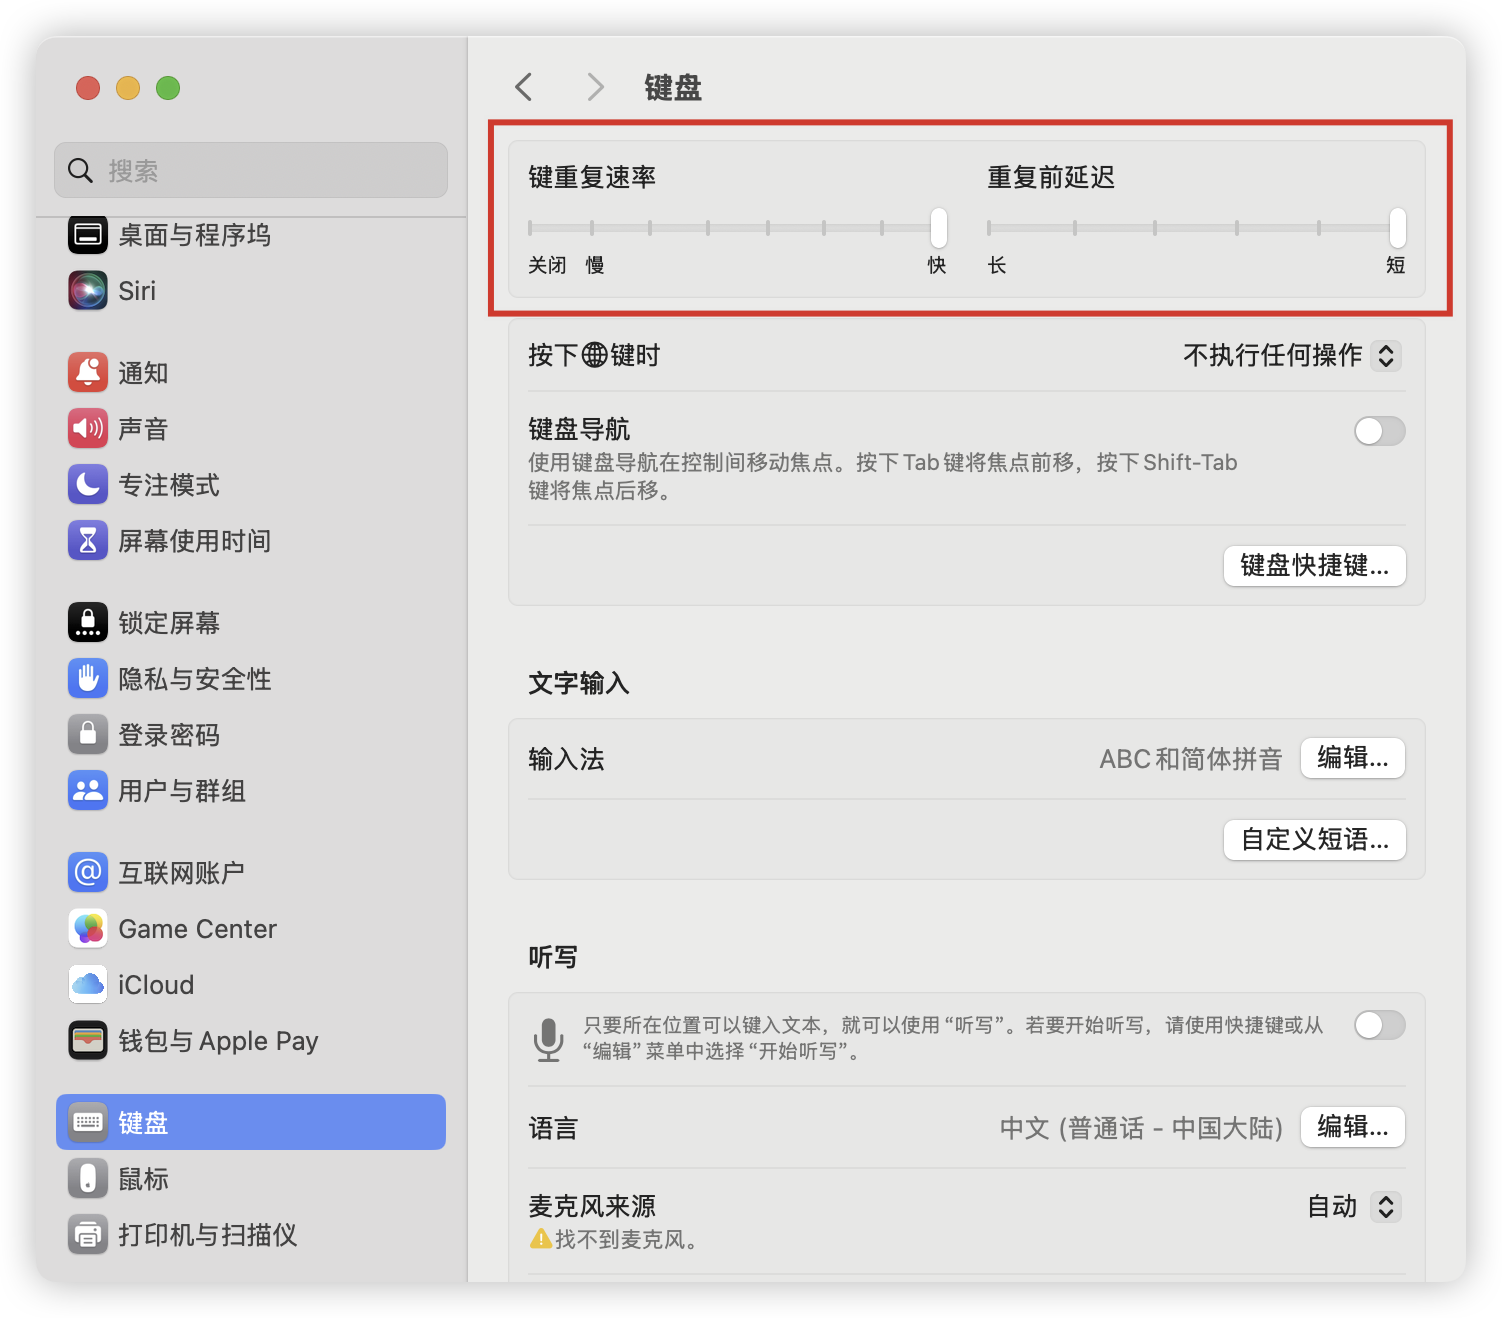Open the Notifications (通知) bell icon
Screen dimensions: 1502x1318
pyautogui.click(x=88, y=373)
